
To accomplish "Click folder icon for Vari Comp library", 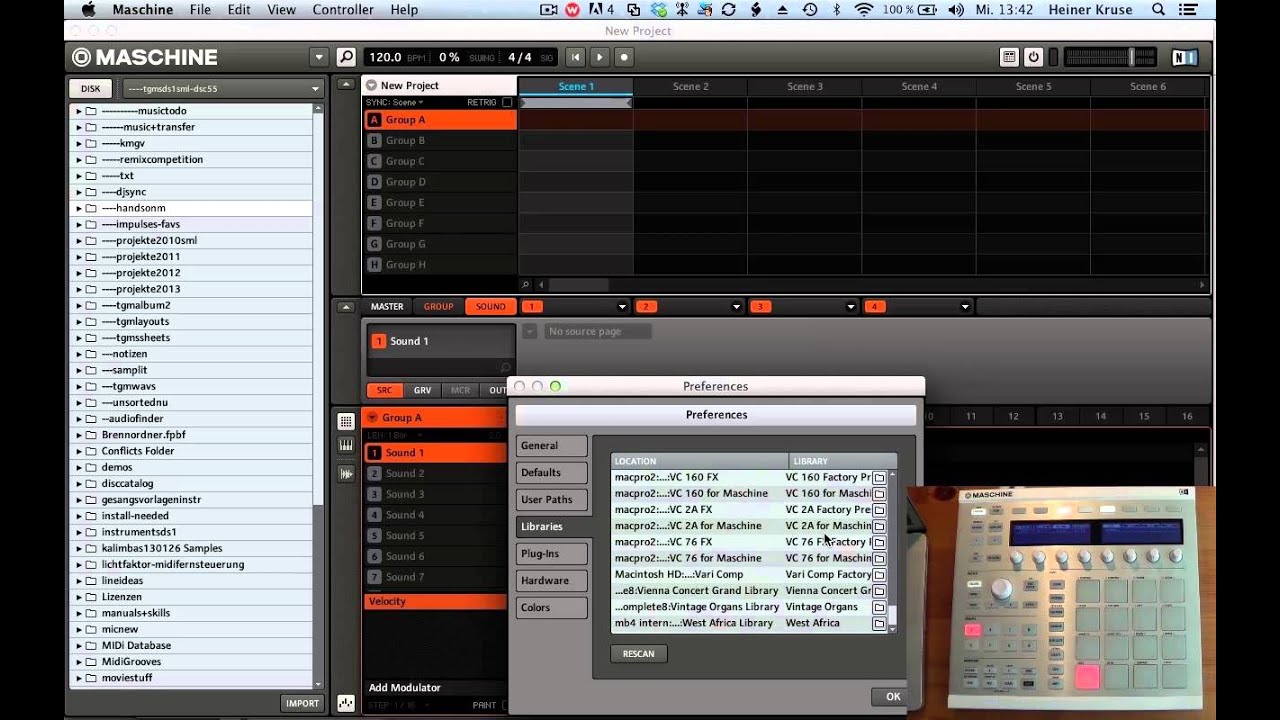I will click(x=879, y=575).
